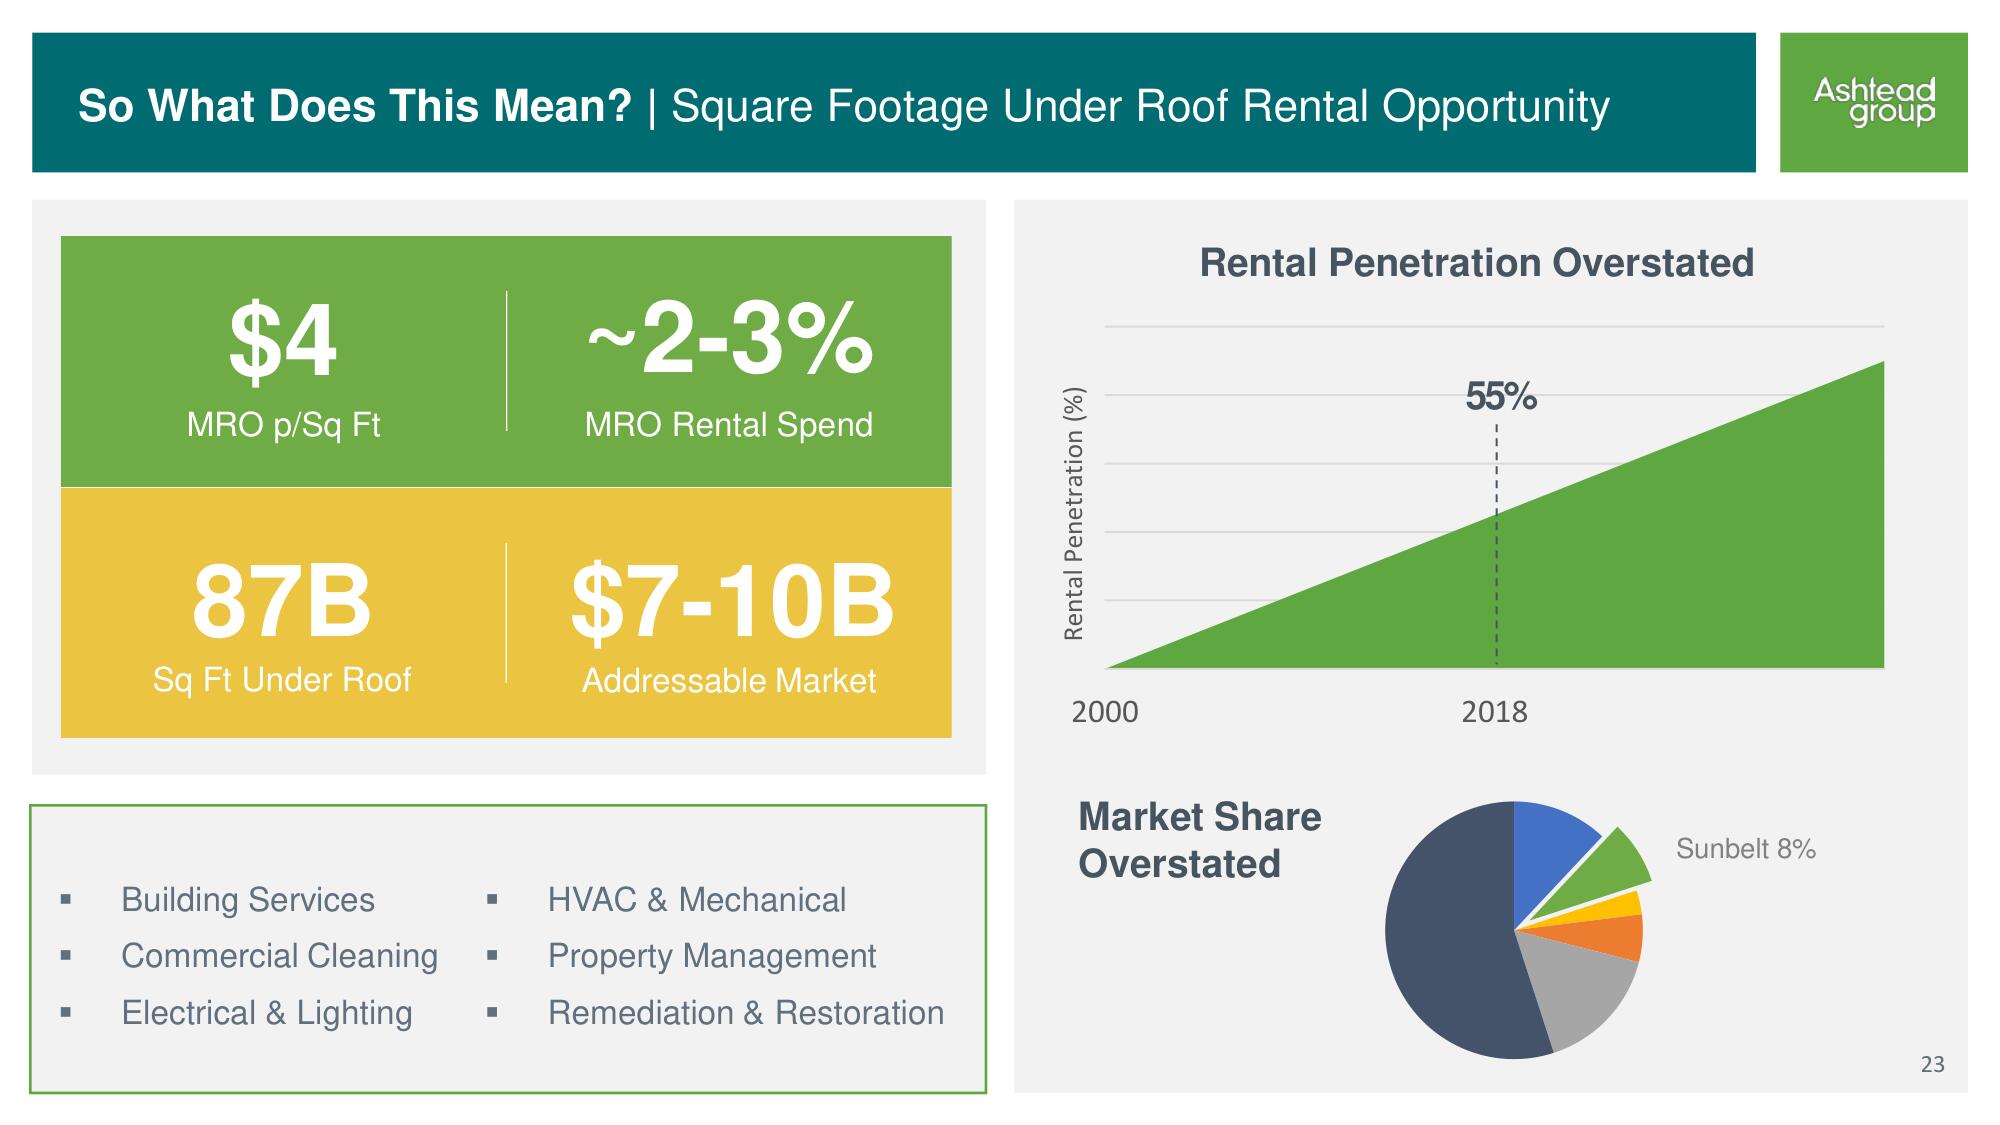Click the 'MRO Rental Spend' label

[729, 425]
